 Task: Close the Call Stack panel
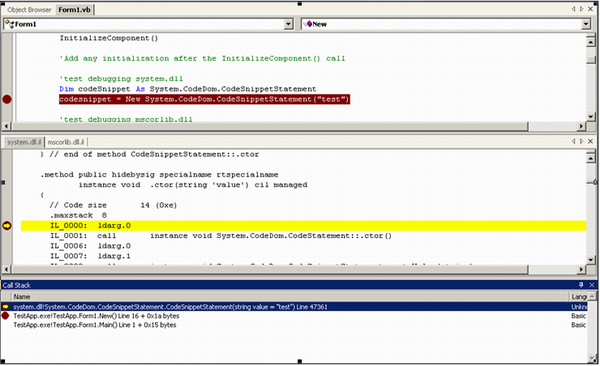pyautogui.click(x=592, y=285)
